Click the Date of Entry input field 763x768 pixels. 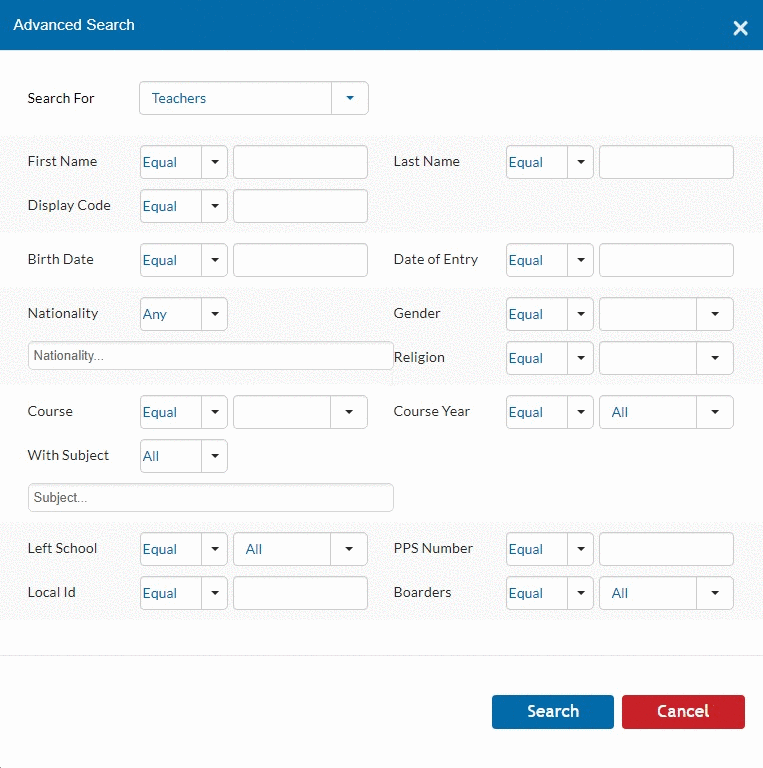point(666,260)
